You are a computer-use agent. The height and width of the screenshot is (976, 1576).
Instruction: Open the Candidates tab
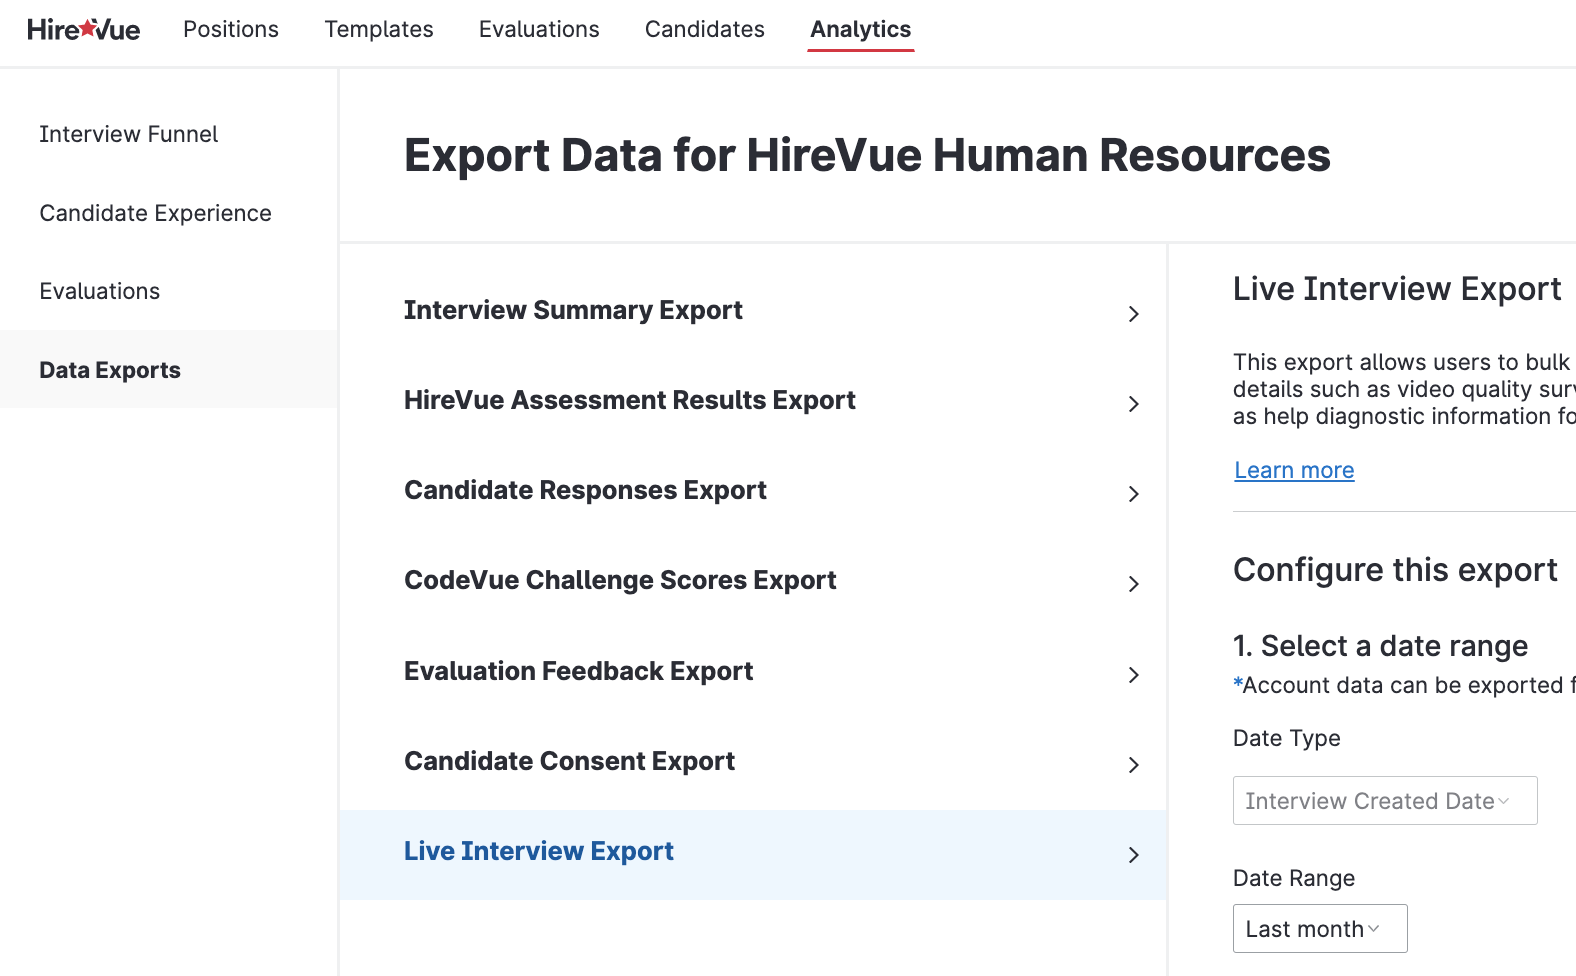[x=704, y=30]
